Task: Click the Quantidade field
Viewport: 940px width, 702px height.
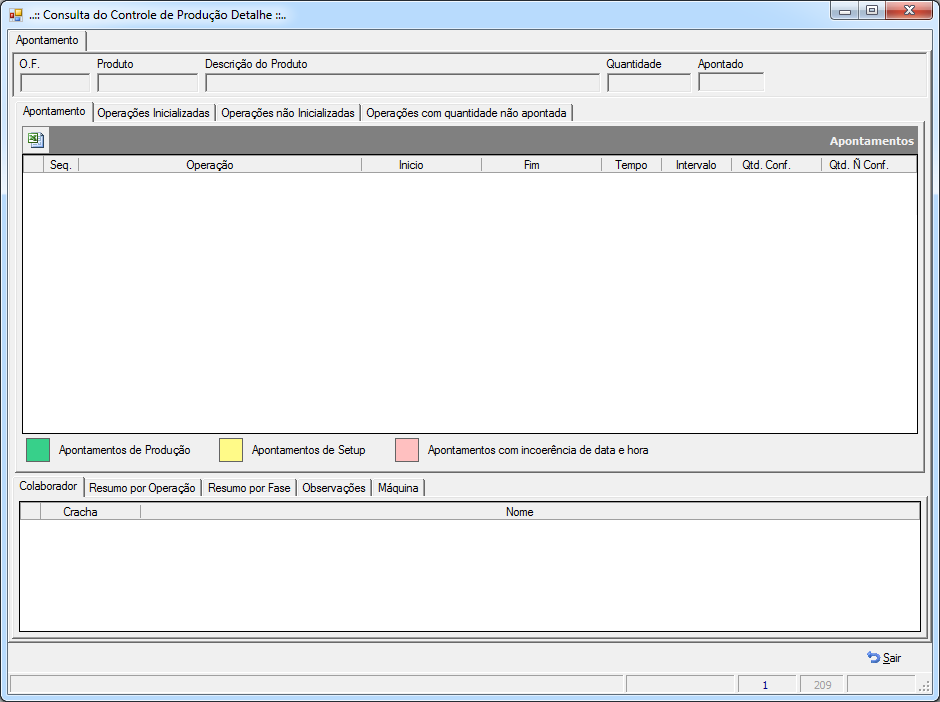Action: pos(649,83)
